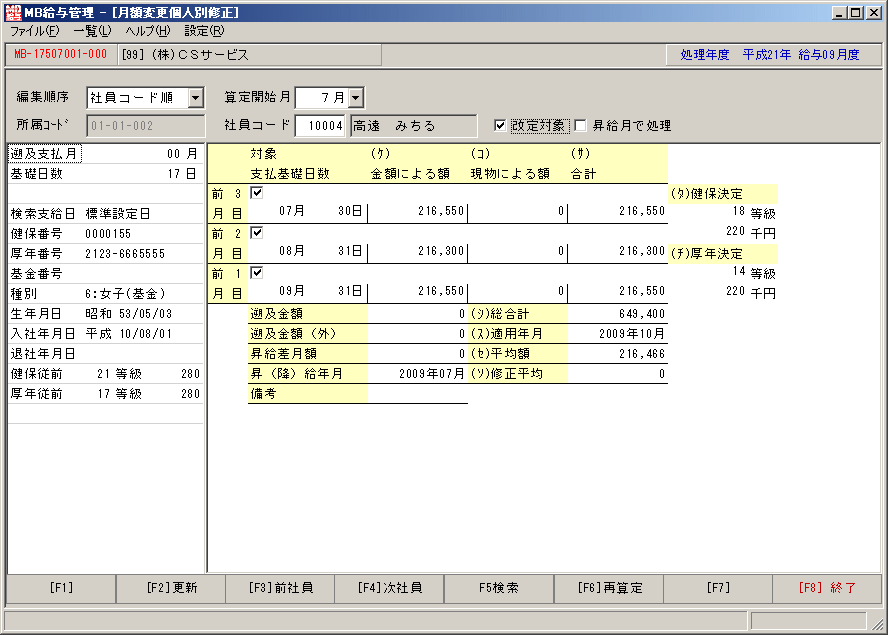Enable the 昇給月で処理 checkbox
The width and height of the screenshot is (888, 635).
pyautogui.click(x=580, y=125)
